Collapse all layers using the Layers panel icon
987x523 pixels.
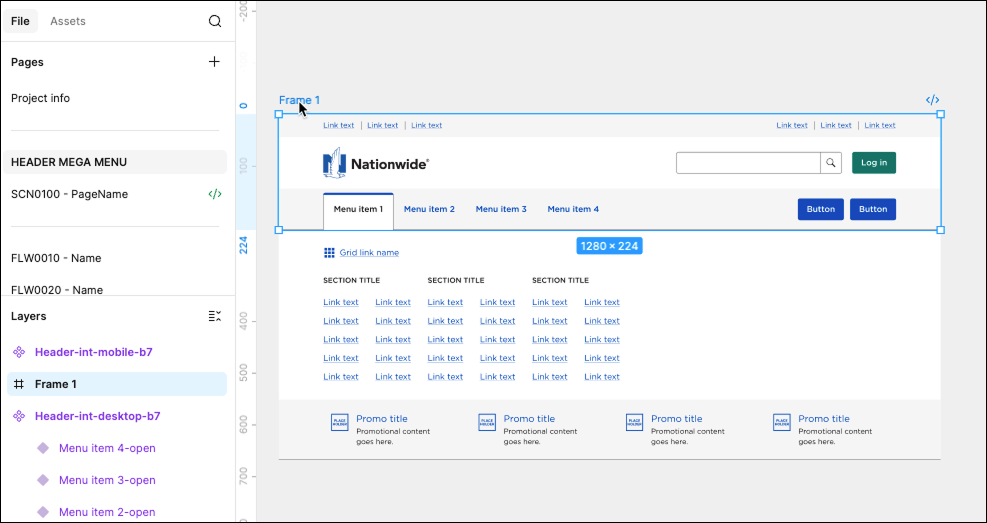215,316
